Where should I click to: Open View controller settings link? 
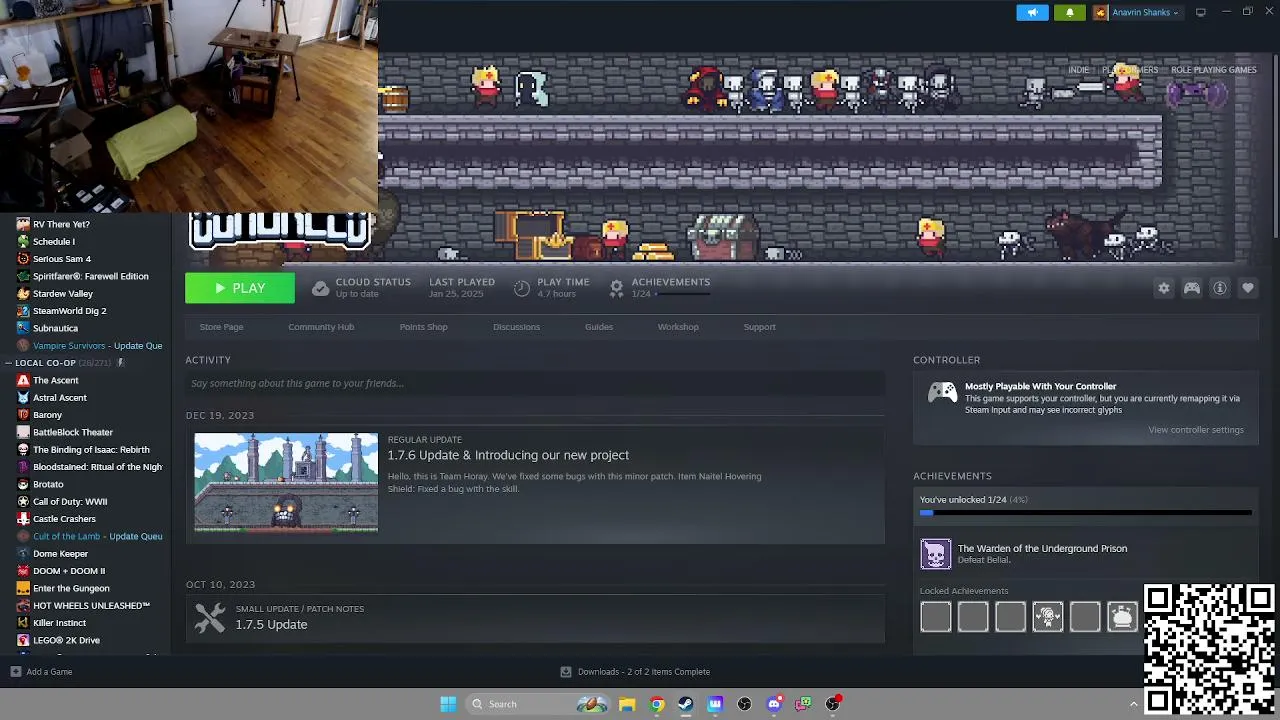[x=1196, y=430]
